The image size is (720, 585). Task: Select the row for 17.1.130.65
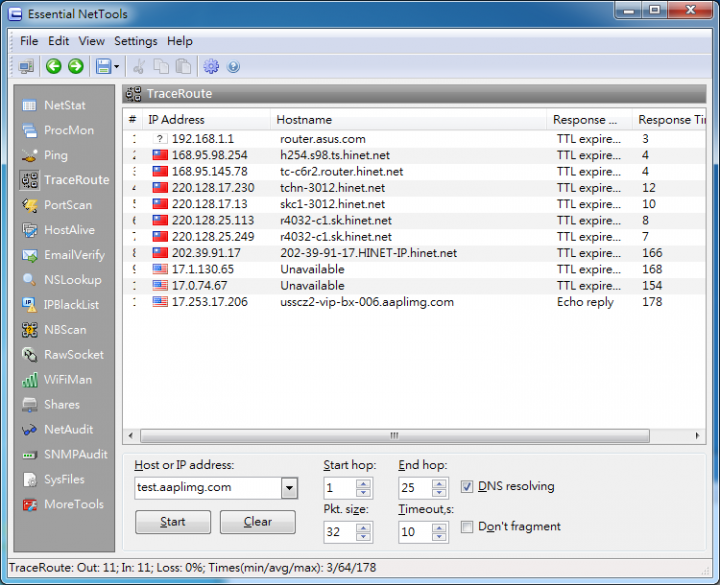pos(414,270)
